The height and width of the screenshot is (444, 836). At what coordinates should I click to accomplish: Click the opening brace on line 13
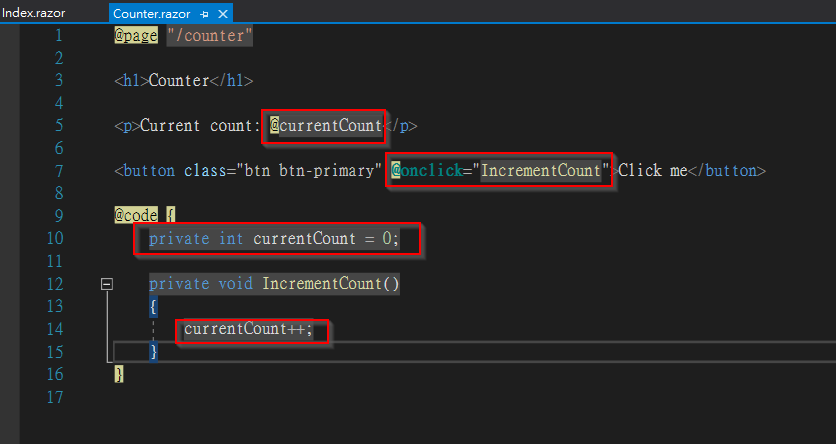pyautogui.click(x=154, y=306)
